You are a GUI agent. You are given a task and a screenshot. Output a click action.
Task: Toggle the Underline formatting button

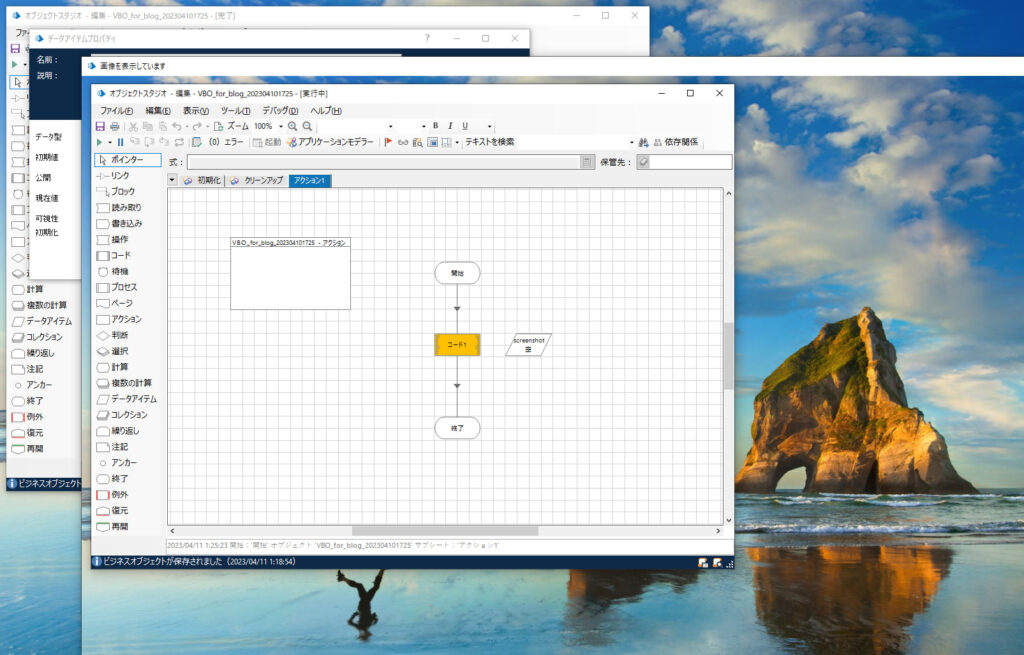(465, 126)
